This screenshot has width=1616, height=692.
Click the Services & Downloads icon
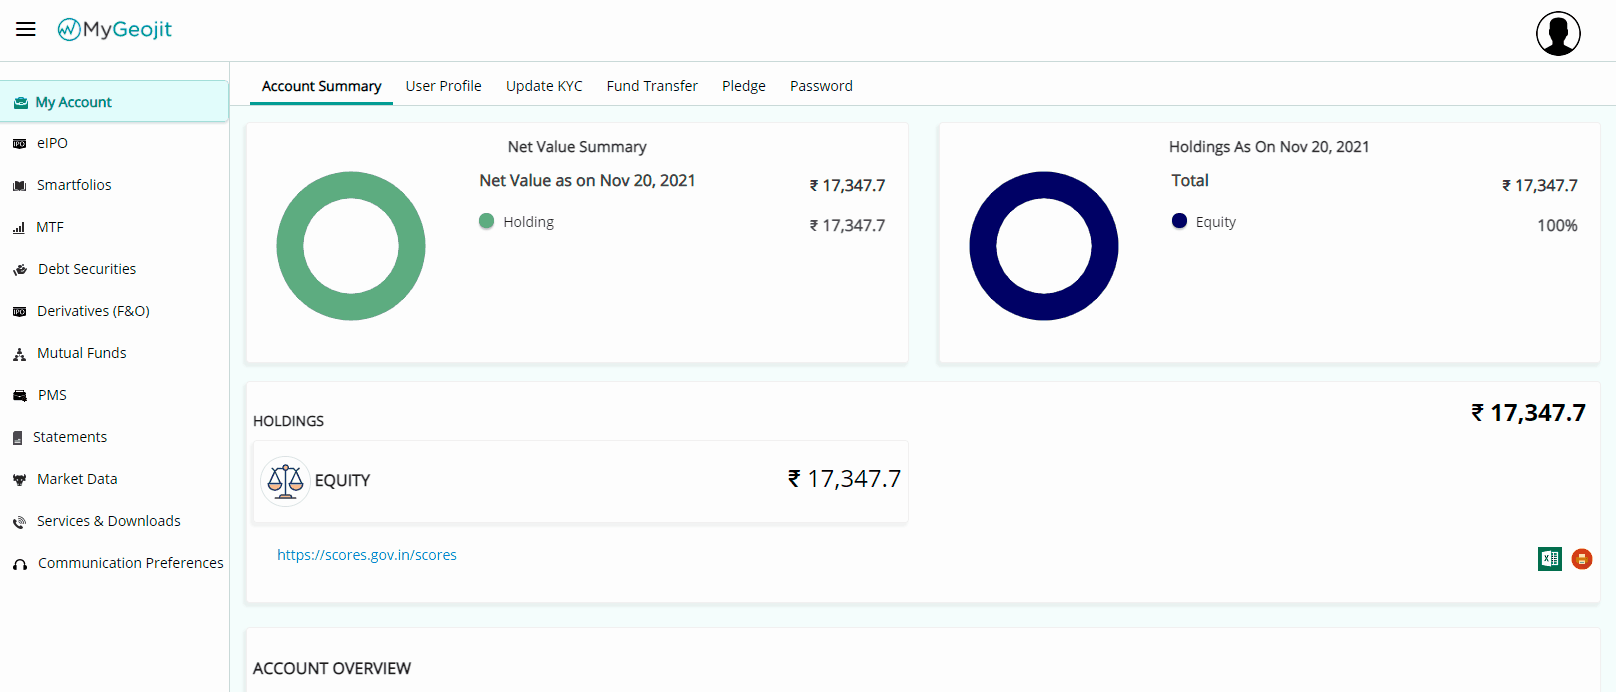click(19, 522)
